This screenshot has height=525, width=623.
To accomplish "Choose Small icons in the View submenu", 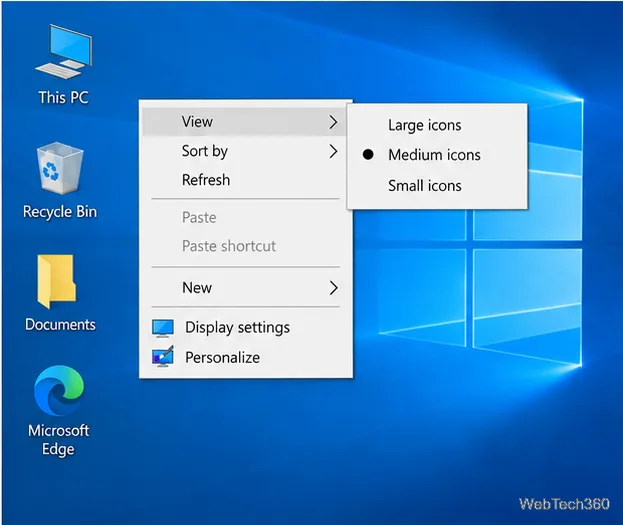I will (437, 186).
